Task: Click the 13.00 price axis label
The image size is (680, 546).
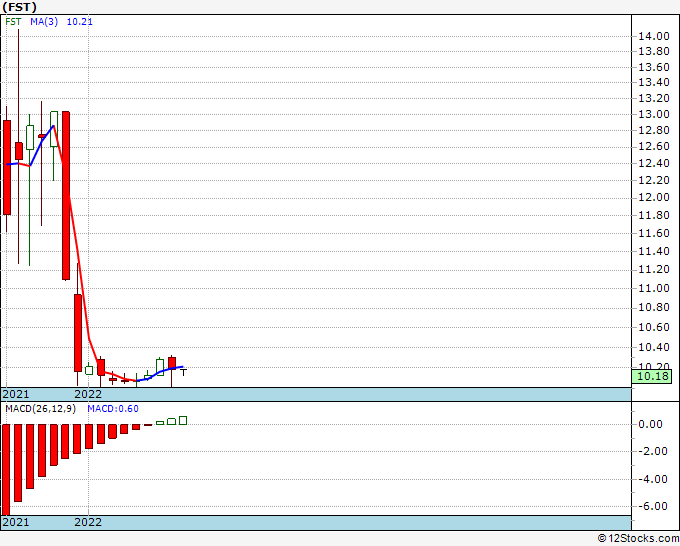Action: coord(654,114)
